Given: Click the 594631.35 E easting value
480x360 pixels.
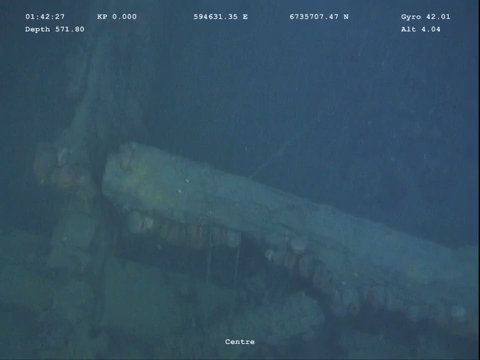Looking at the screenshot, I should [x=221, y=17].
